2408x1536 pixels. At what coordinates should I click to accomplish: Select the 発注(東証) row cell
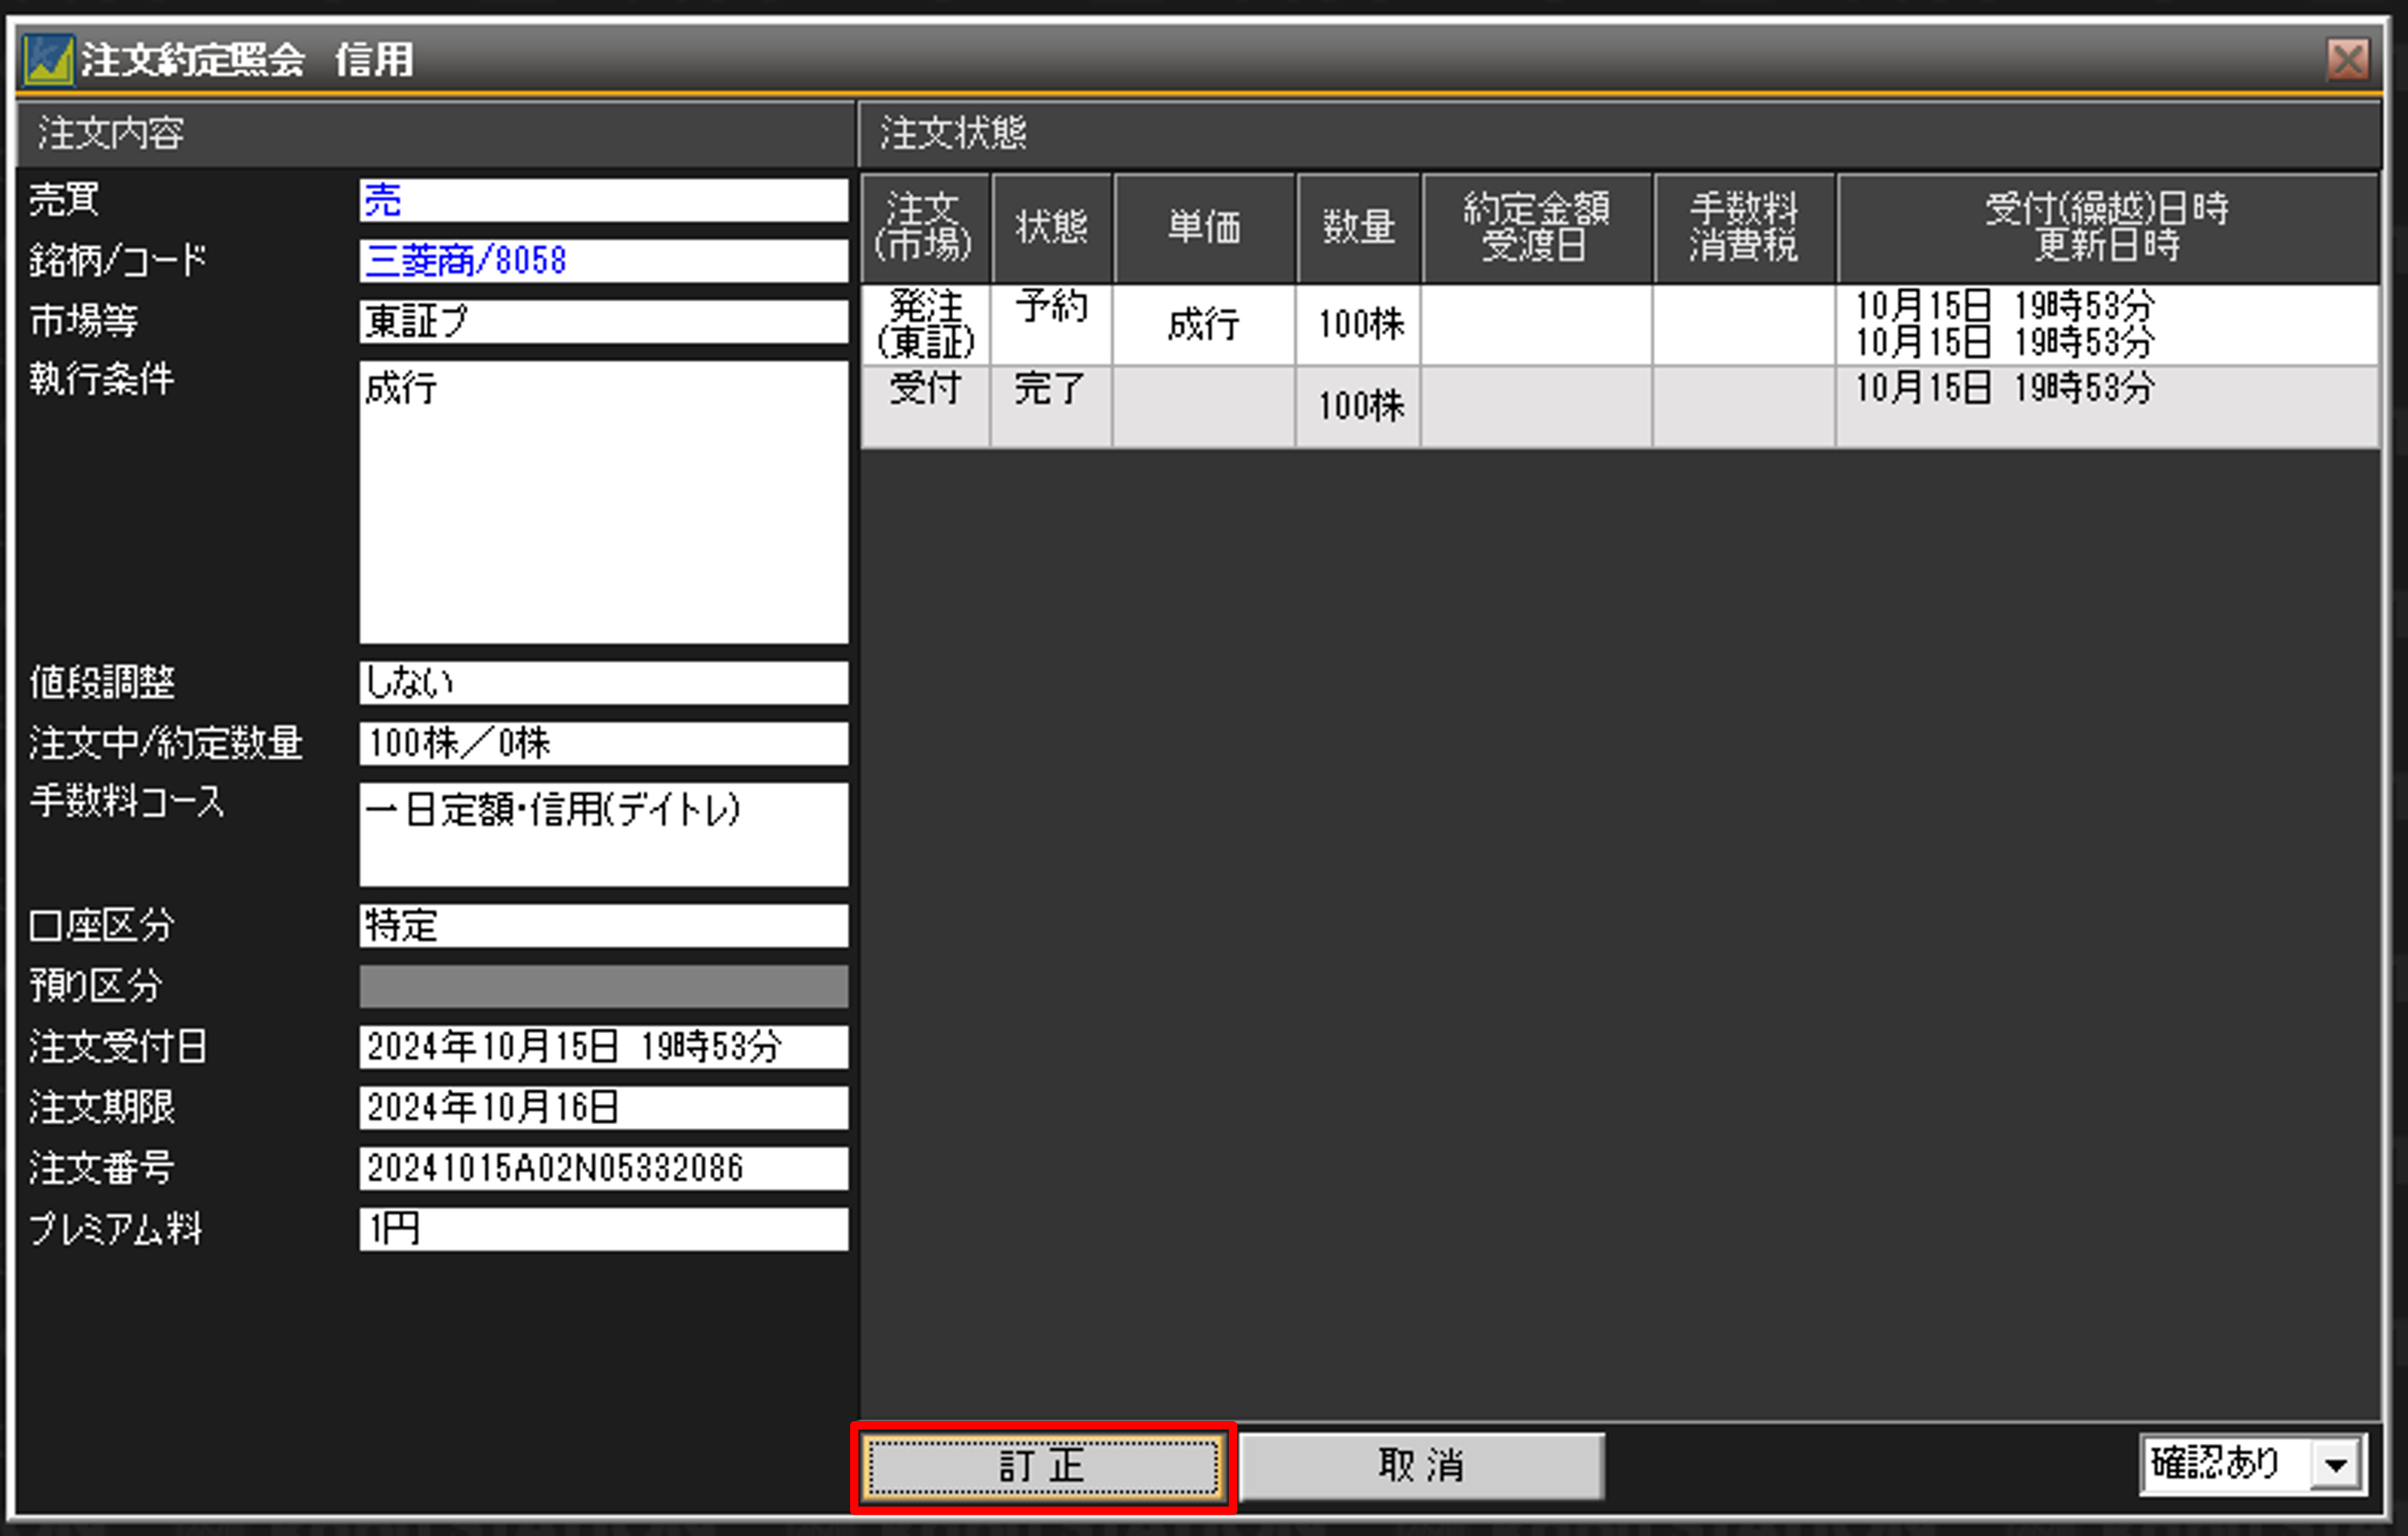tap(925, 325)
